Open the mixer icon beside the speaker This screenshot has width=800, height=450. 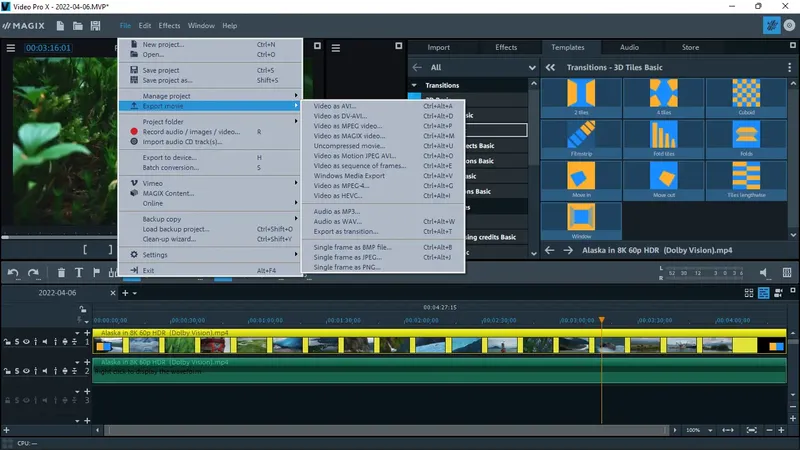[787, 273]
